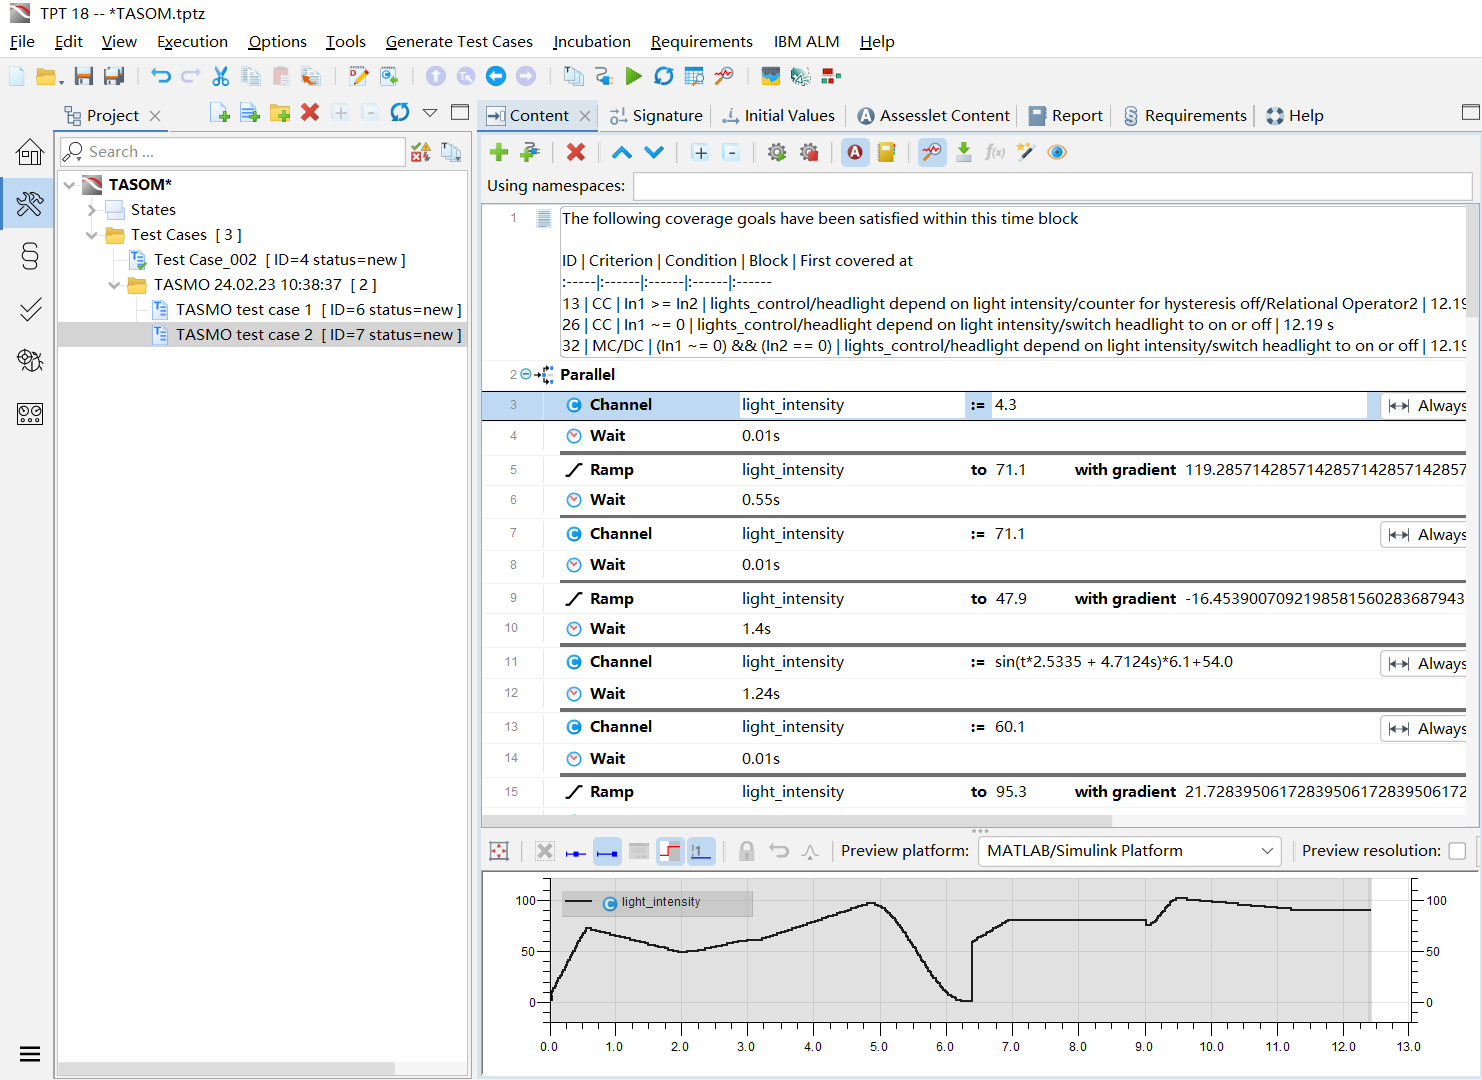Select TASMO test case 1 in tree
Viewport: 1482px width, 1080px height.
(244, 310)
